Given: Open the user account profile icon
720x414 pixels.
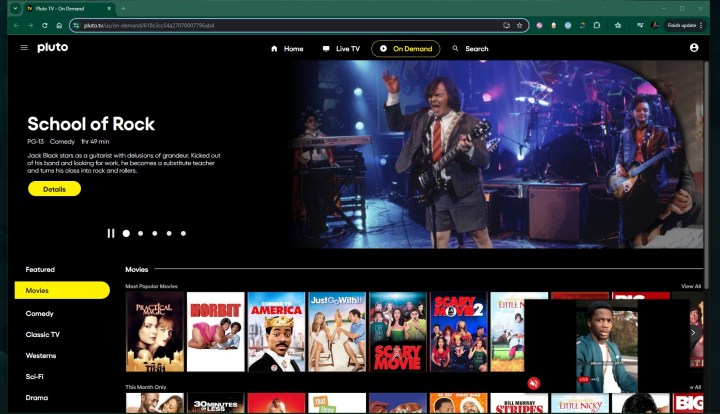Looking at the screenshot, I should [693, 48].
